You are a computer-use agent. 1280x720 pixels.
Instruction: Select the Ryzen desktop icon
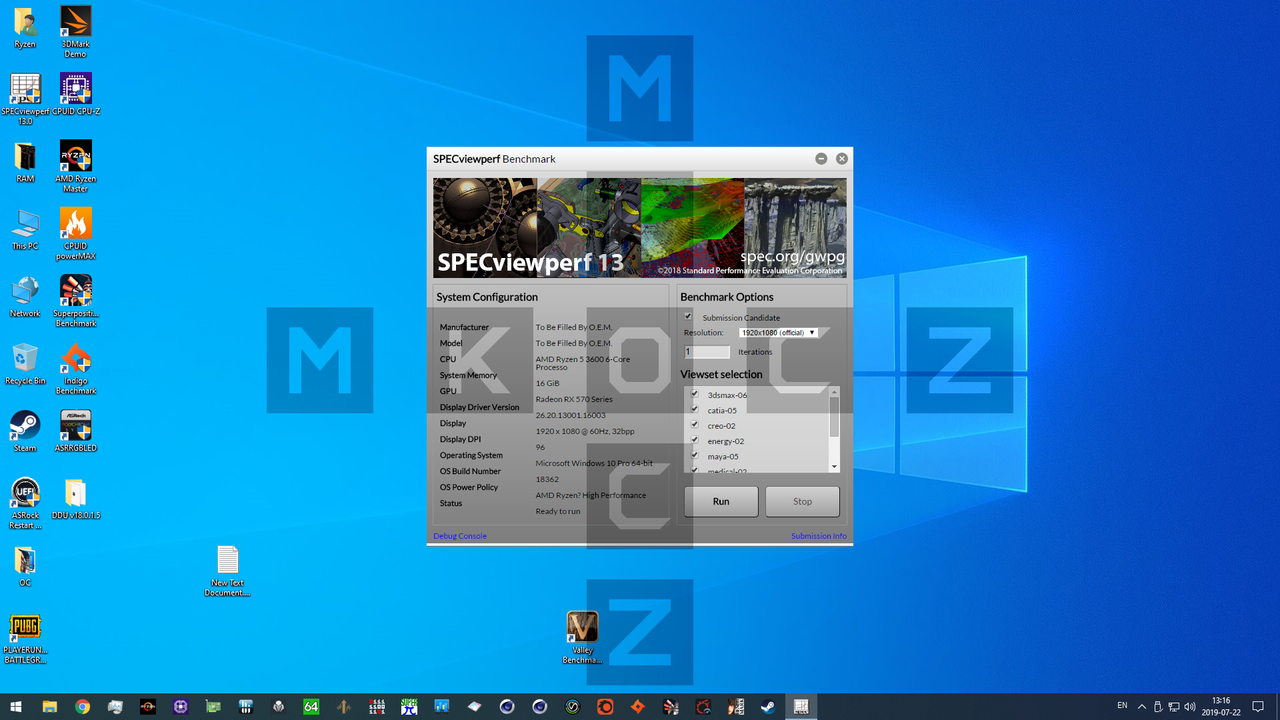click(x=25, y=28)
